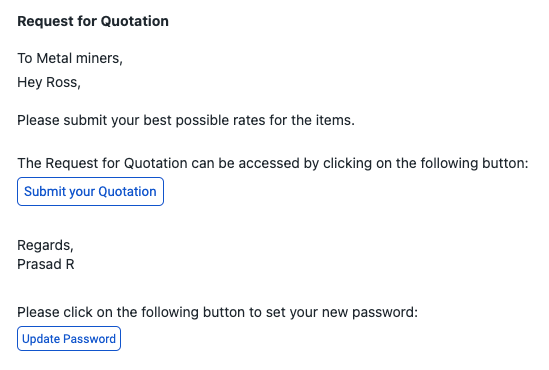Click the word 'Quotation' in the bold heading
This screenshot has width=549, height=370.
(135, 21)
